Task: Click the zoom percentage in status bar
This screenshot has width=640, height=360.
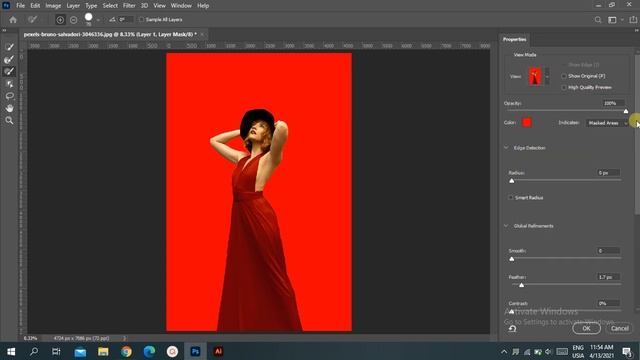Action: pyautogui.click(x=30, y=338)
